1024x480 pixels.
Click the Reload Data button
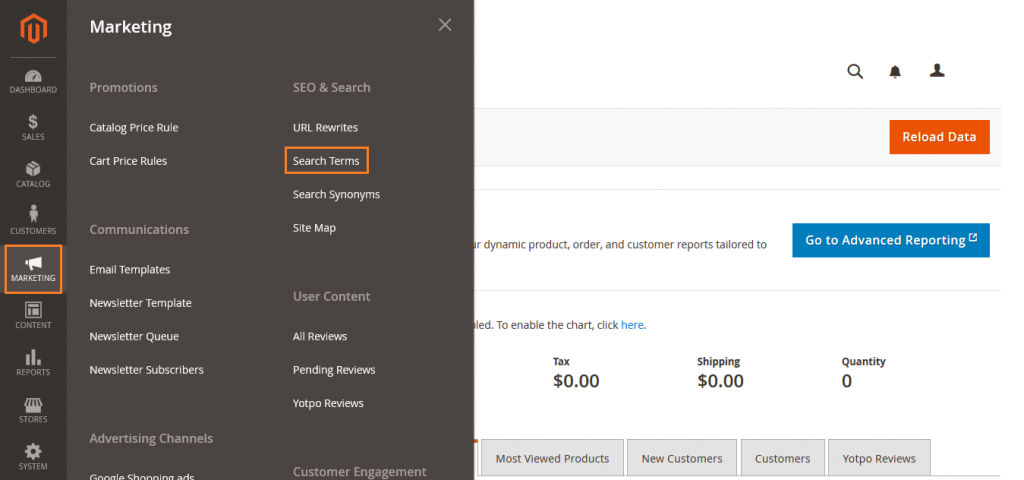coord(939,137)
